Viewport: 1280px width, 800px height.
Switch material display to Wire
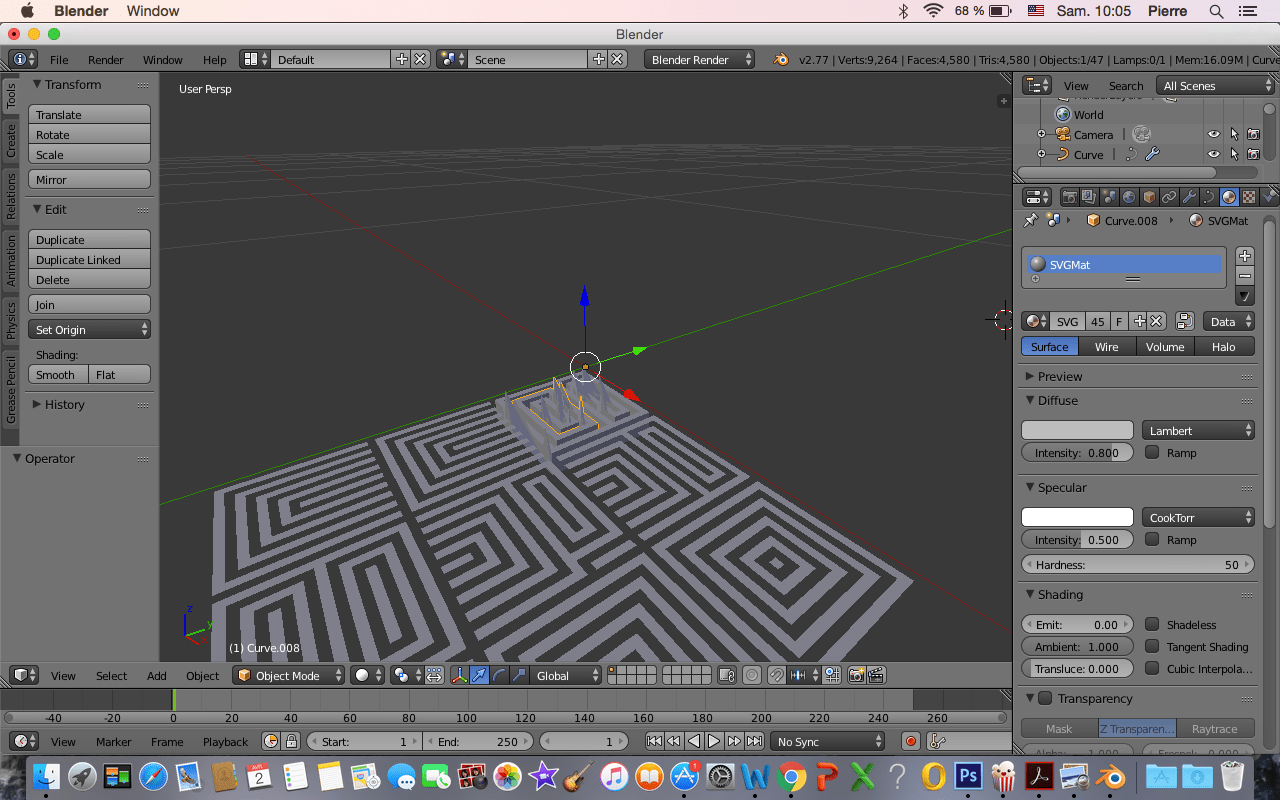click(x=1107, y=346)
